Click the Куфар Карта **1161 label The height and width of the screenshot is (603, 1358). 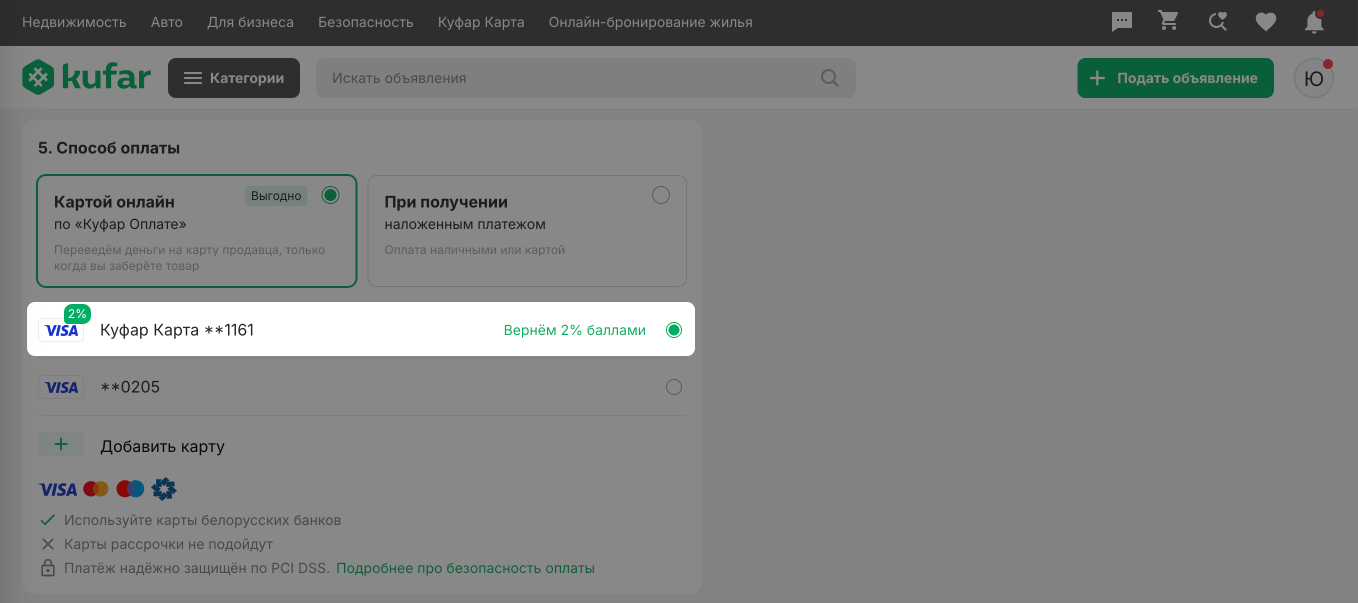(x=177, y=330)
